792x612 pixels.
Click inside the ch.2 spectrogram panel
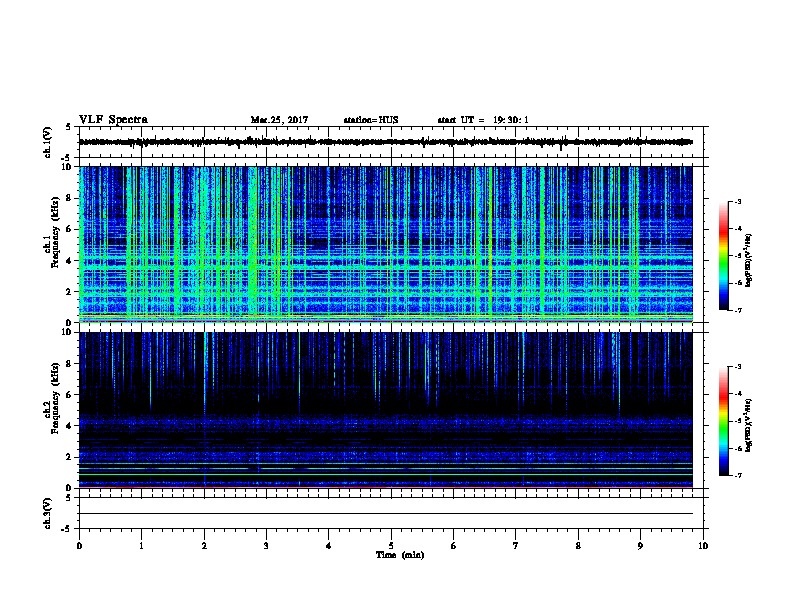(386, 410)
